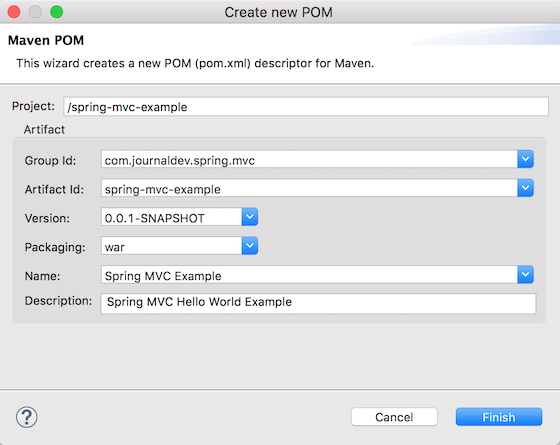
Task: Click inside the Artifact Id text field
Action: point(309,188)
